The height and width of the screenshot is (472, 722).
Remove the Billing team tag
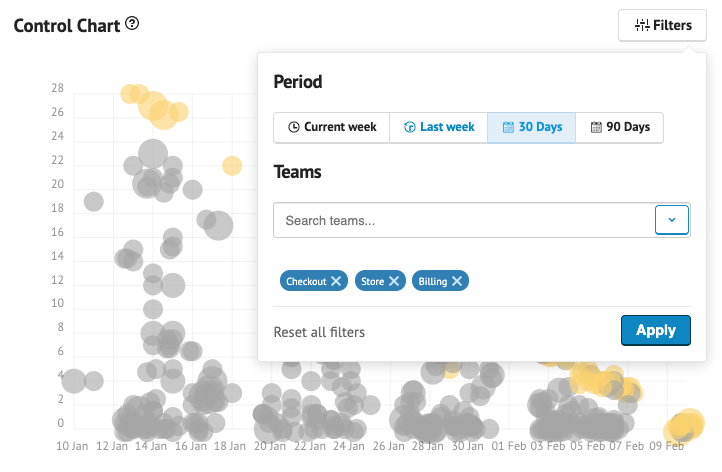coord(457,282)
